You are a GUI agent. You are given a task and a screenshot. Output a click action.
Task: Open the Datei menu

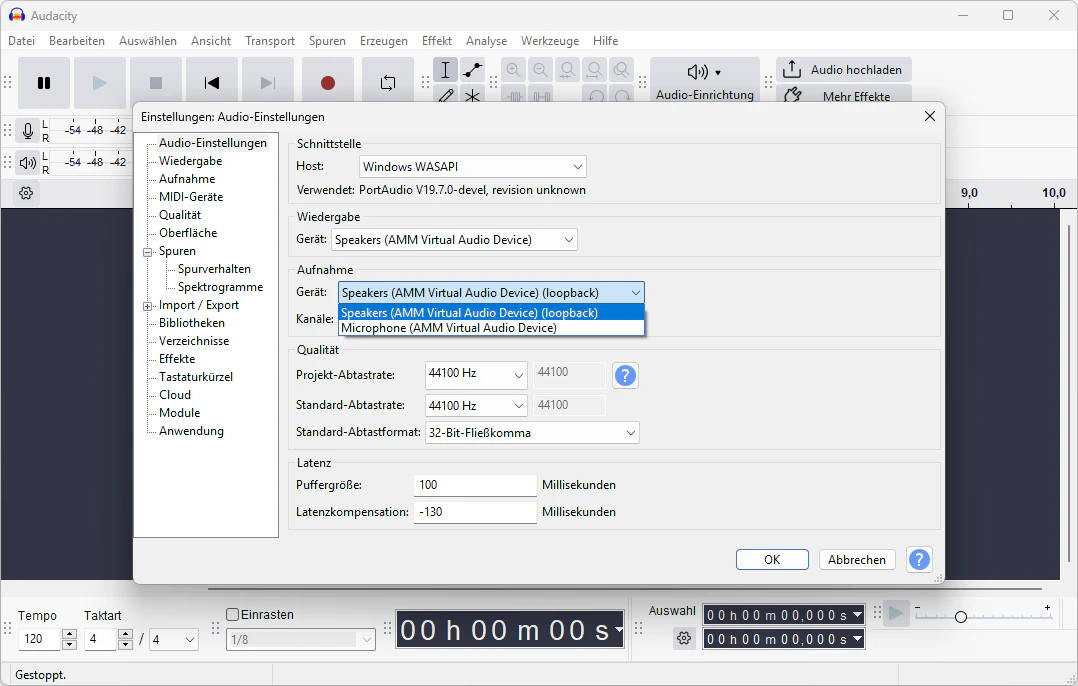(x=21, y=41)
